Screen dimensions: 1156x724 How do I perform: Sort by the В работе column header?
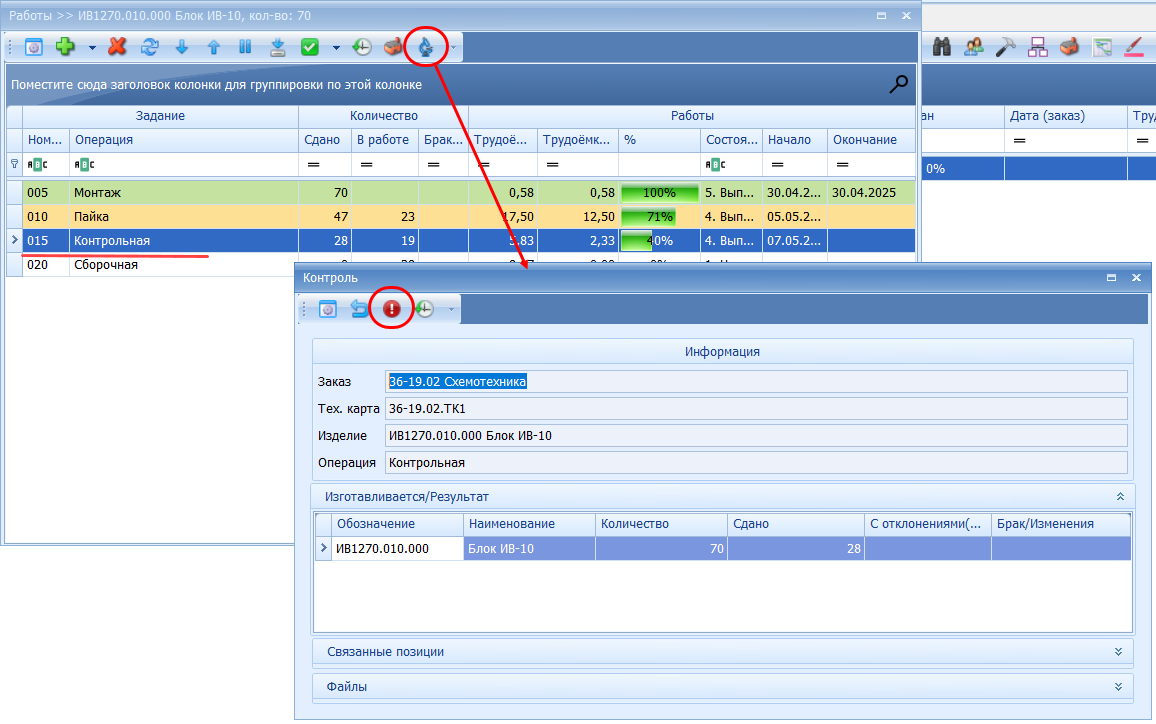pyautogui.click(x=384, y=140)
